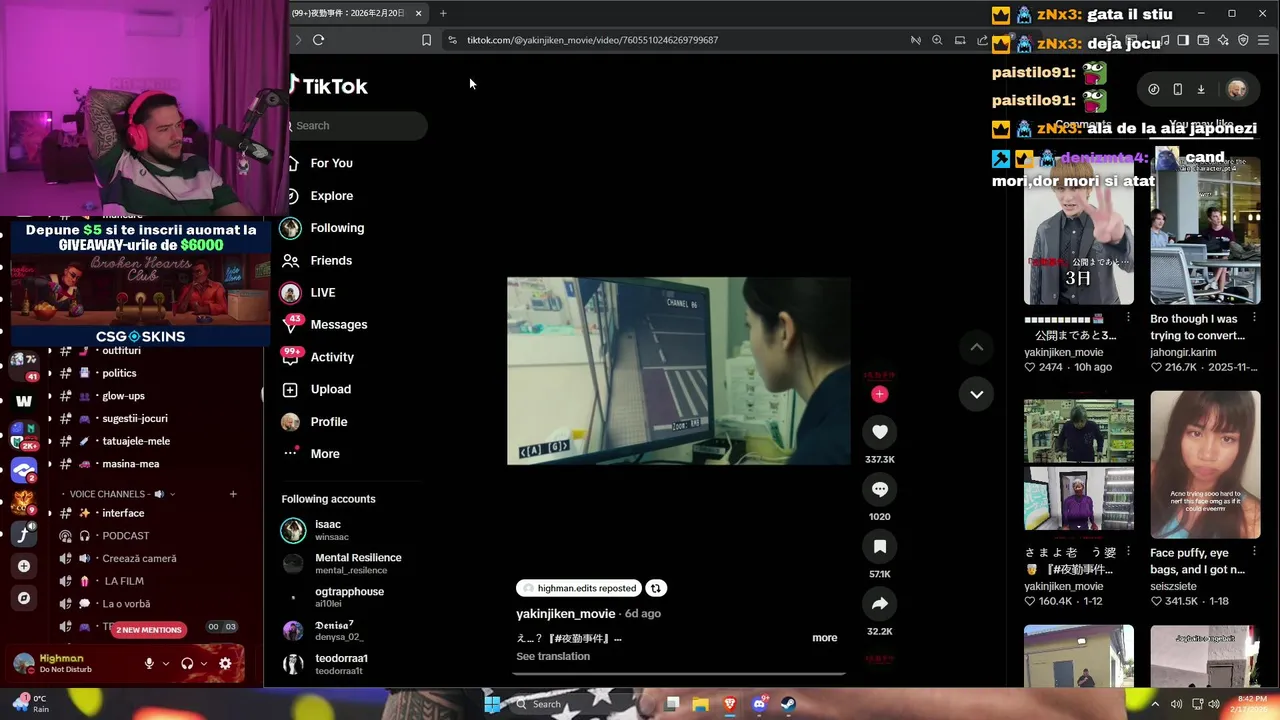Expand Discord microphone input options arrow

tap(165, 663)
